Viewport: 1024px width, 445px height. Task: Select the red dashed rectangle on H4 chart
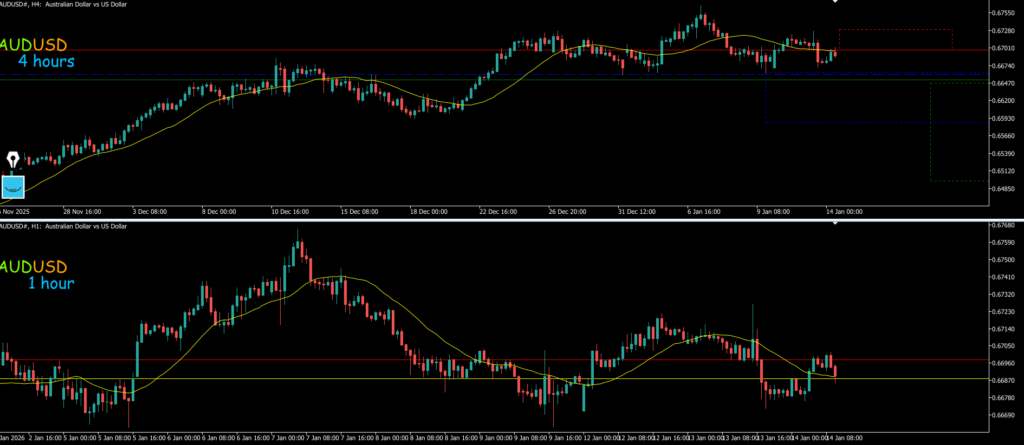coord(895,30)
